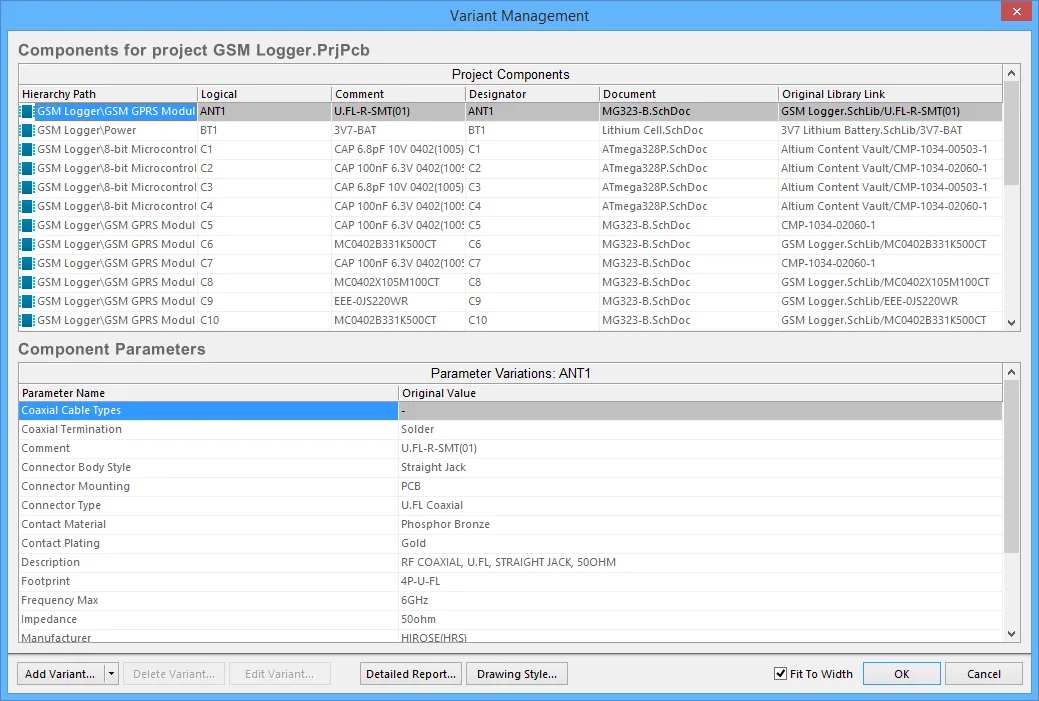Click the component icon in the C5 row

[x=27, y=226]
